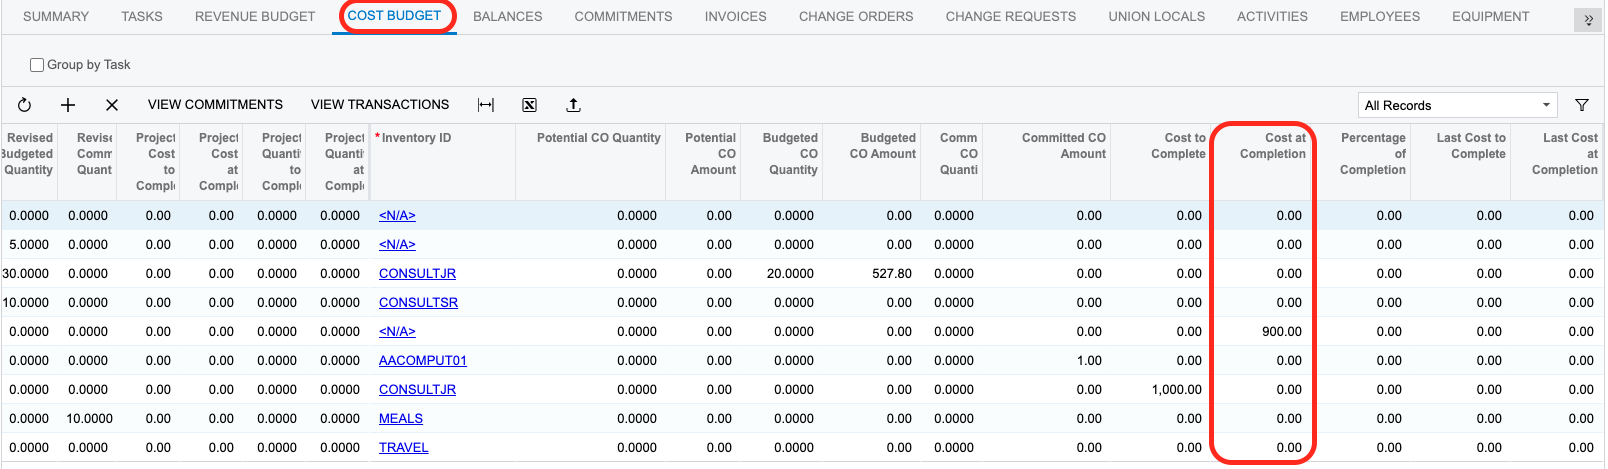Click the upload file icon
Image resolution: width=1608 pixels, height=469 pixels.
click(573, 105)
